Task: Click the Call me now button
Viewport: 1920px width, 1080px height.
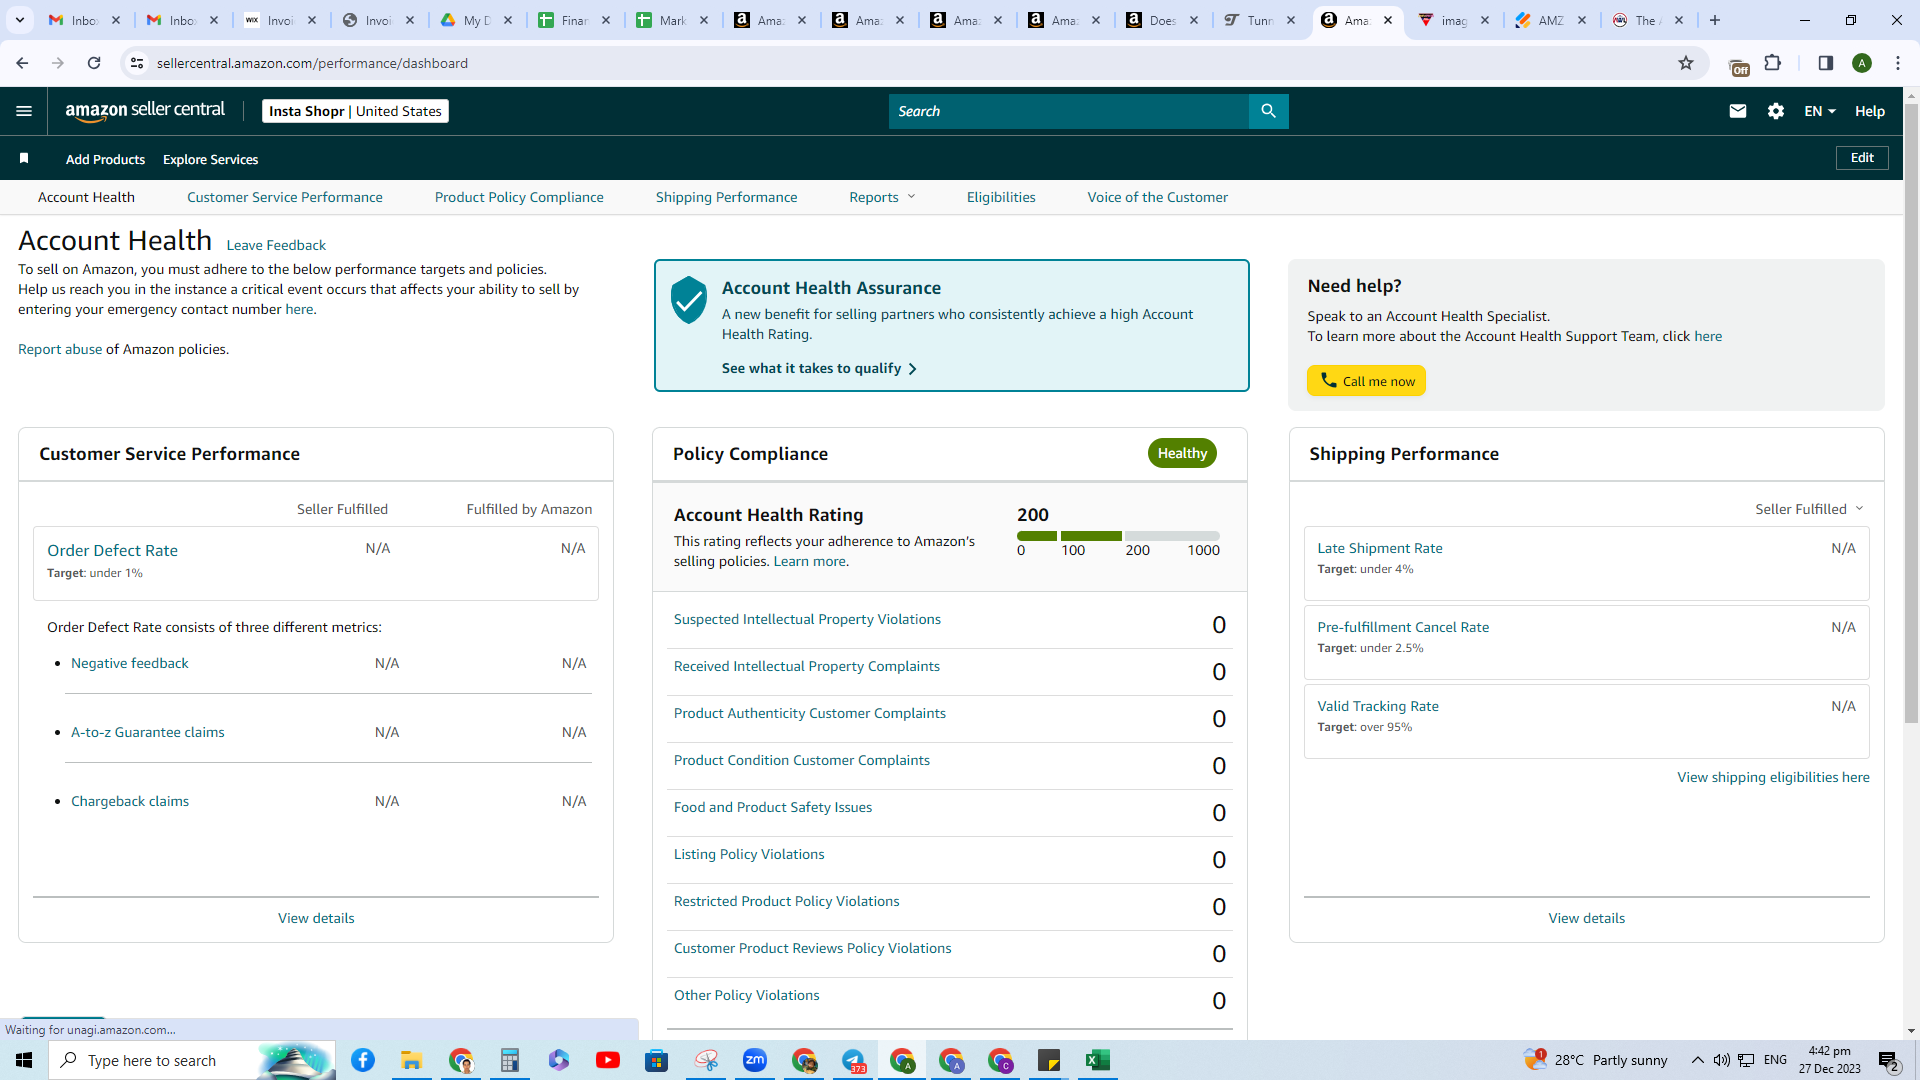Action: 1366,381
